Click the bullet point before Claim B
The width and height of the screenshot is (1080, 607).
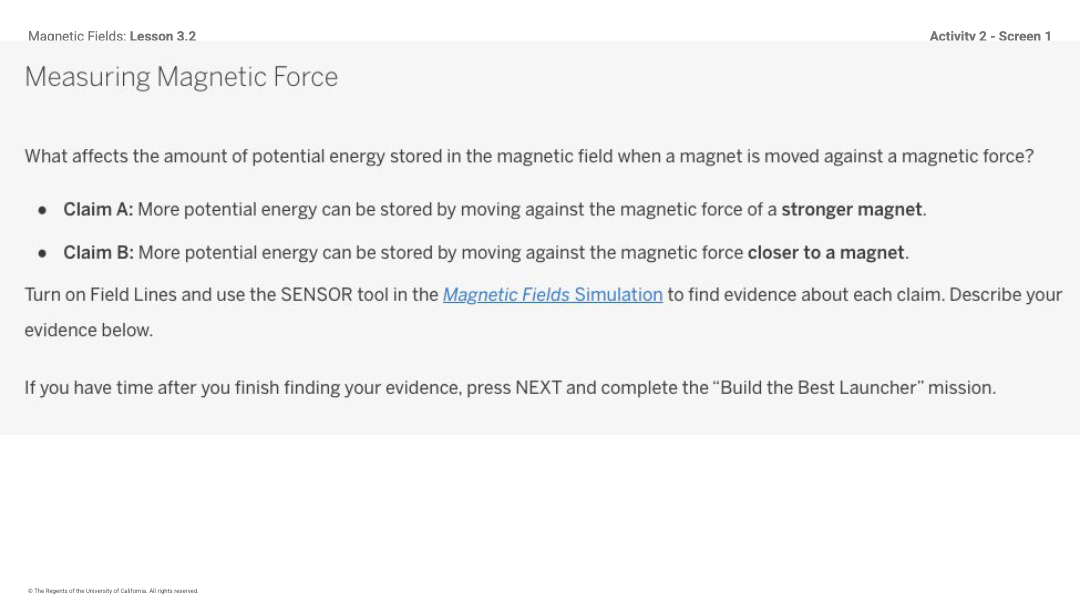[x=42, y=253]
